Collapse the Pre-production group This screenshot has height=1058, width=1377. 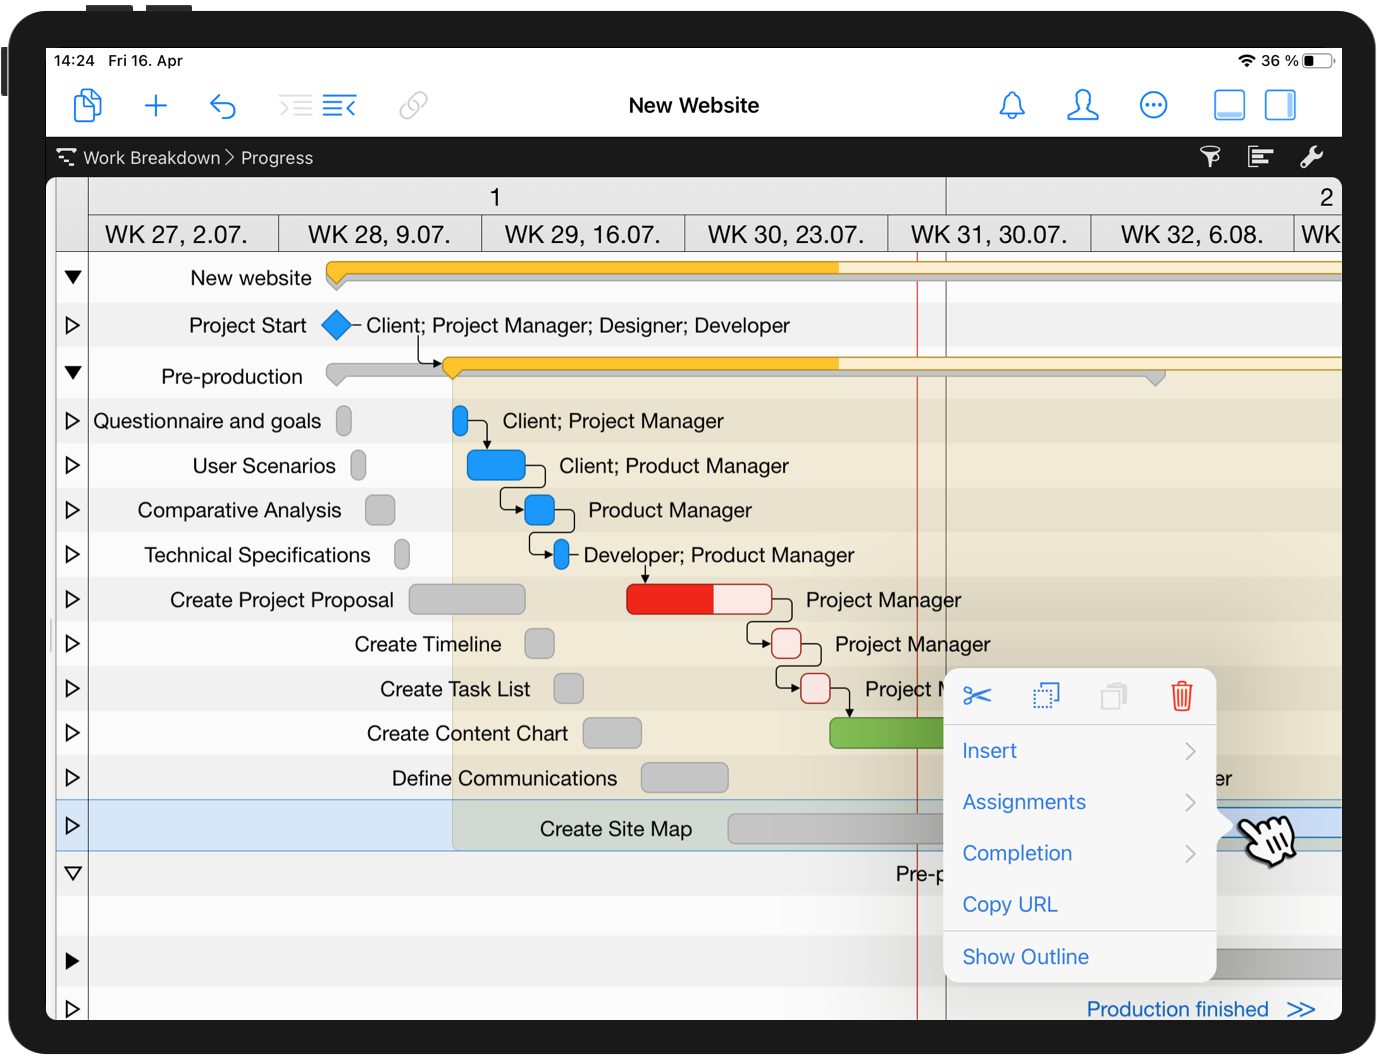73,373
